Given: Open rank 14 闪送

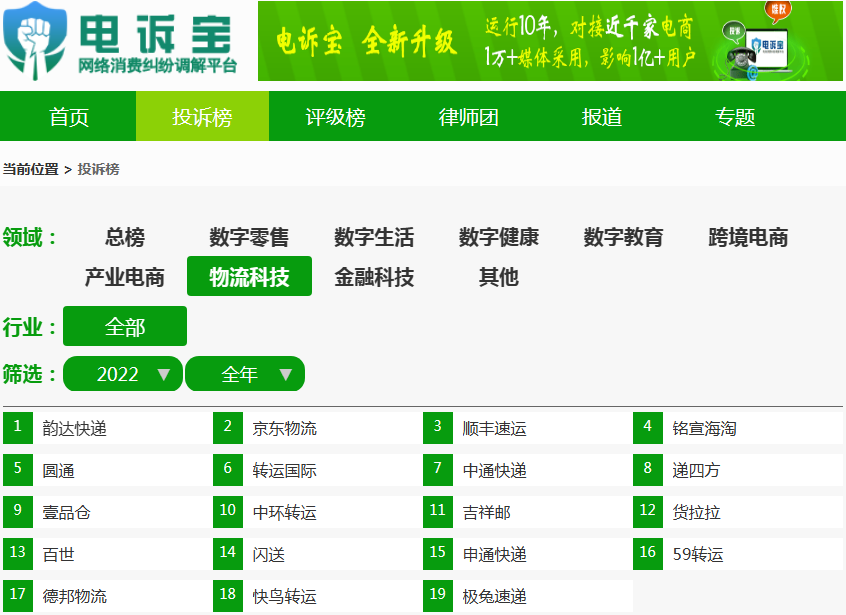Looking at the screenshot, I should click(x=318, y=554).
